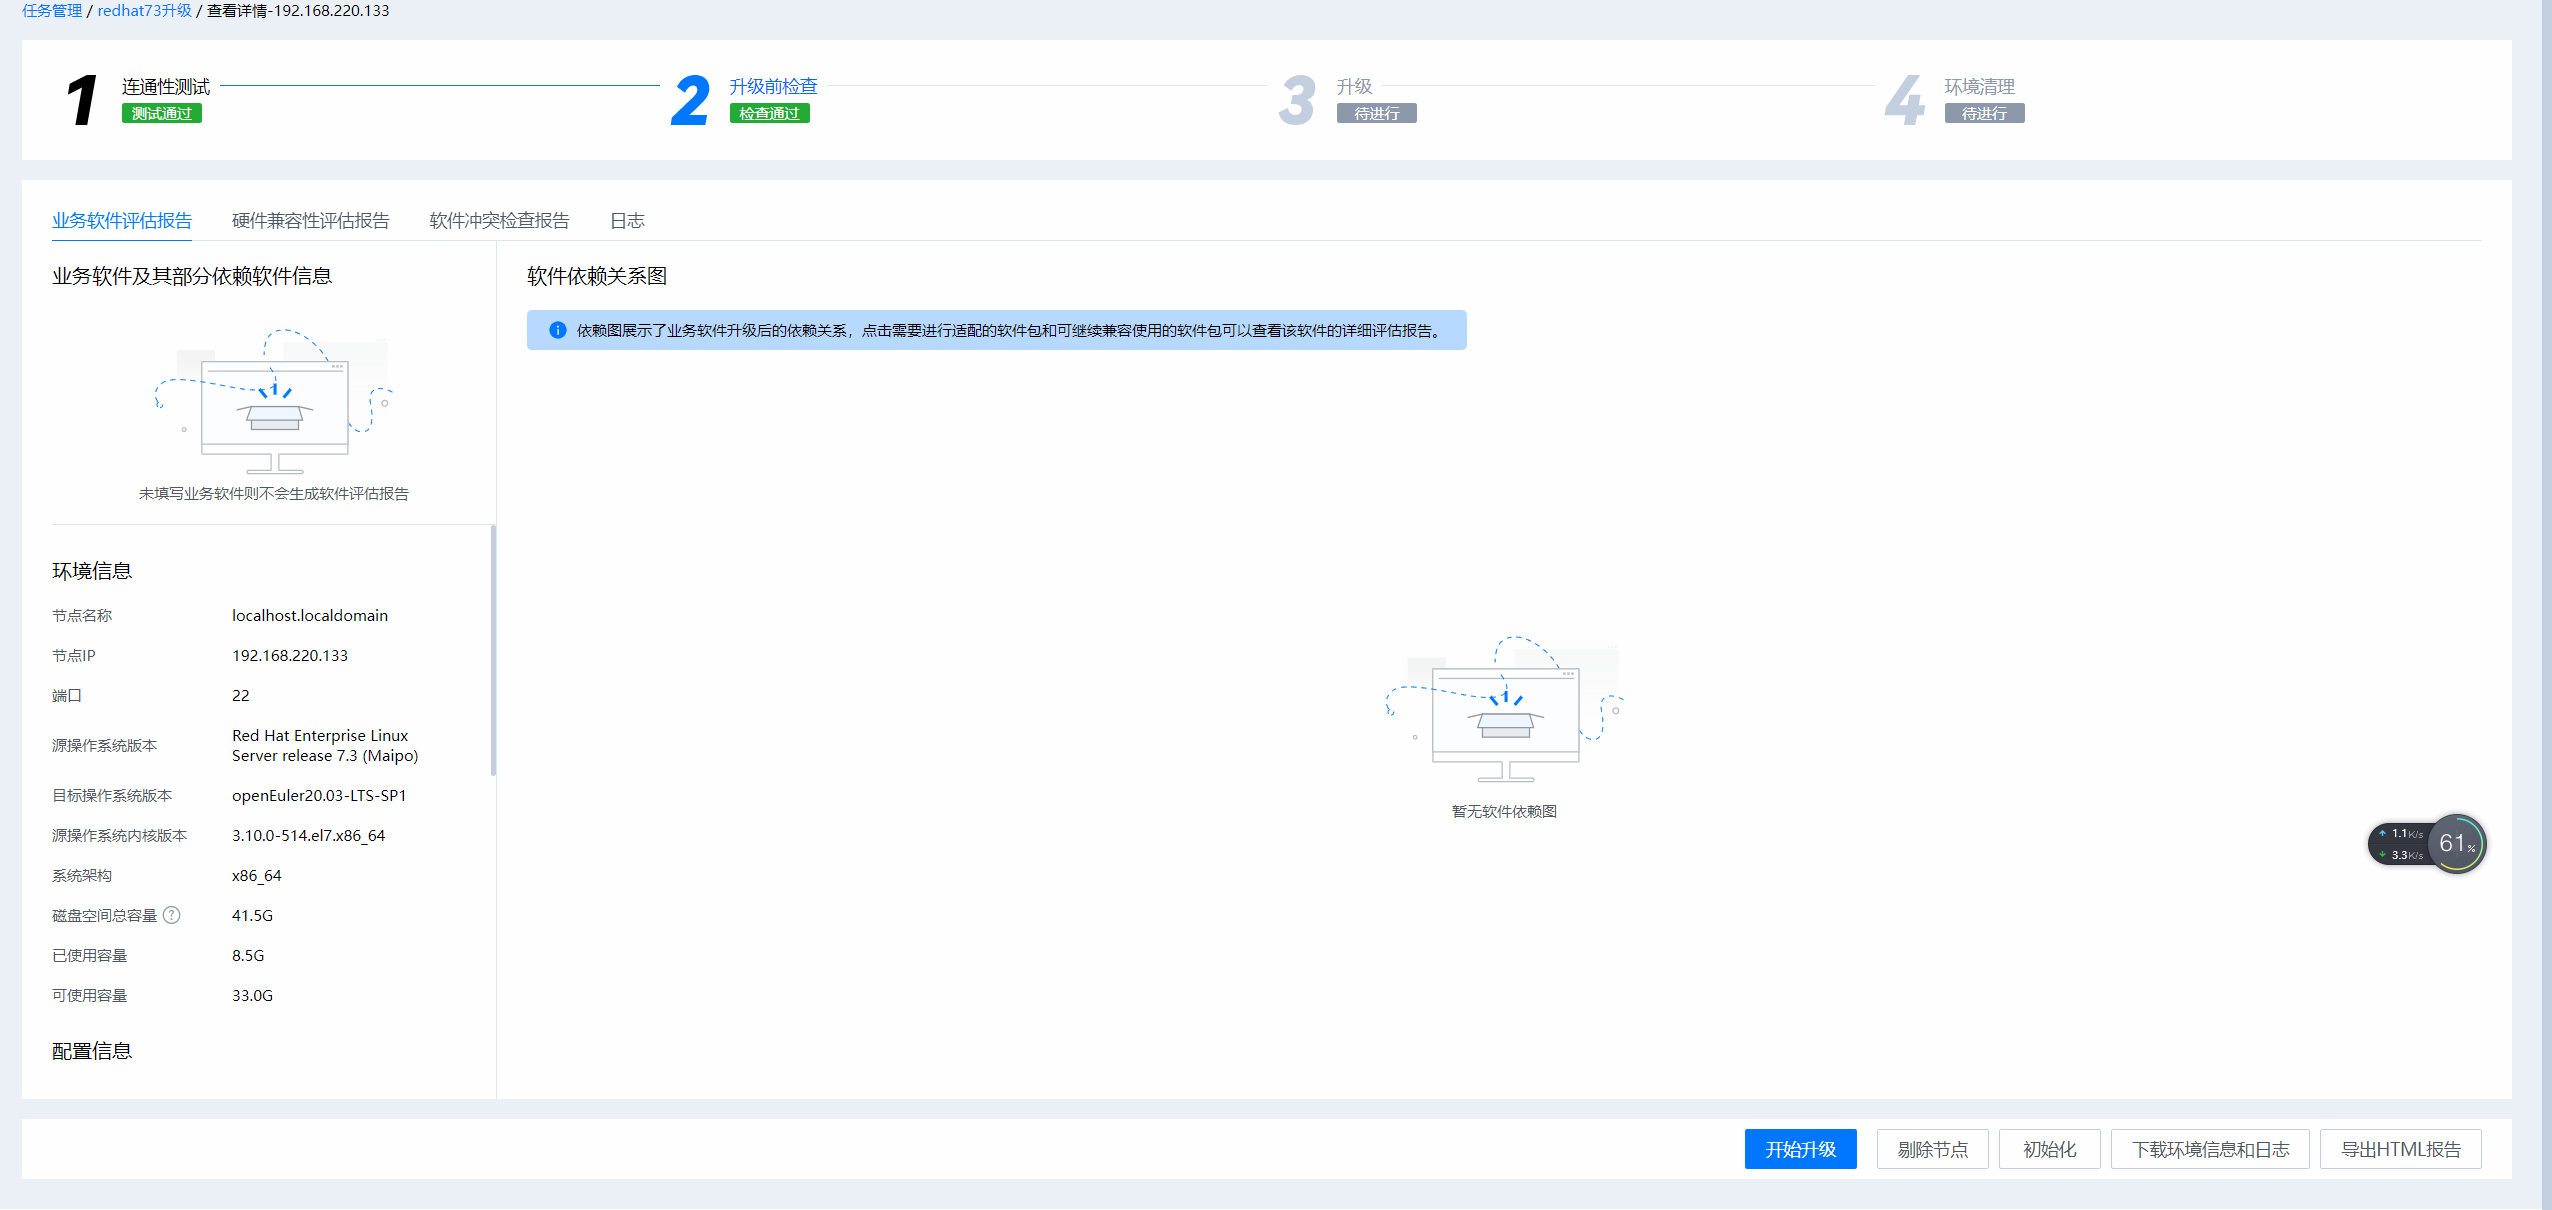
Task: Click the empty-box illustration in the dependency graph
Action: pyautogui.click(x=1505, y=709)
